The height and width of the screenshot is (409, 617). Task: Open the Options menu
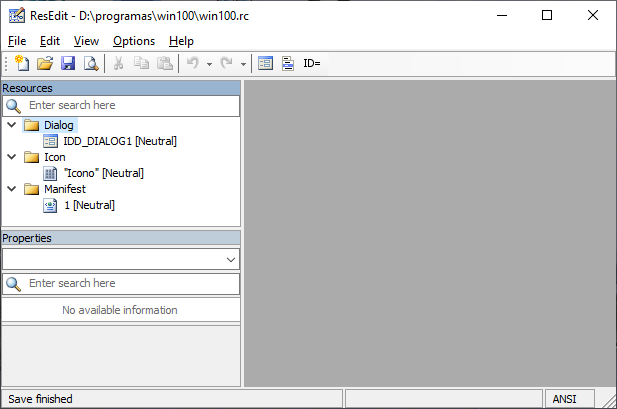(x=134, y=41)
